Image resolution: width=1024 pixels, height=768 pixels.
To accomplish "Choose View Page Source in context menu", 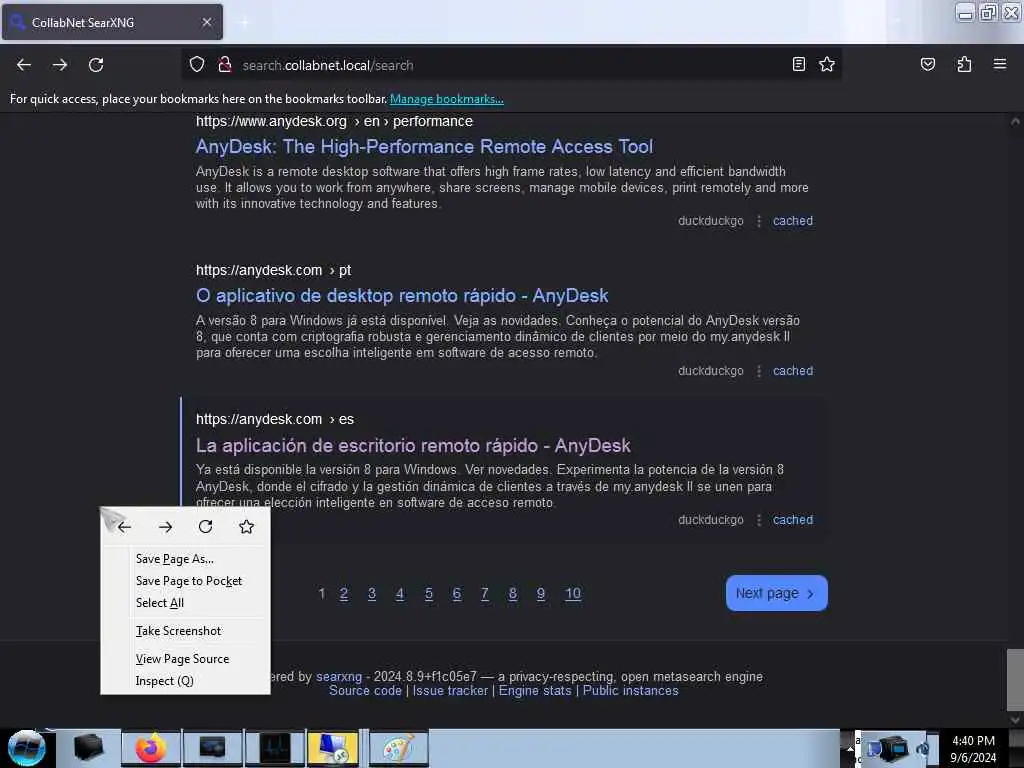I will [185, 659].
